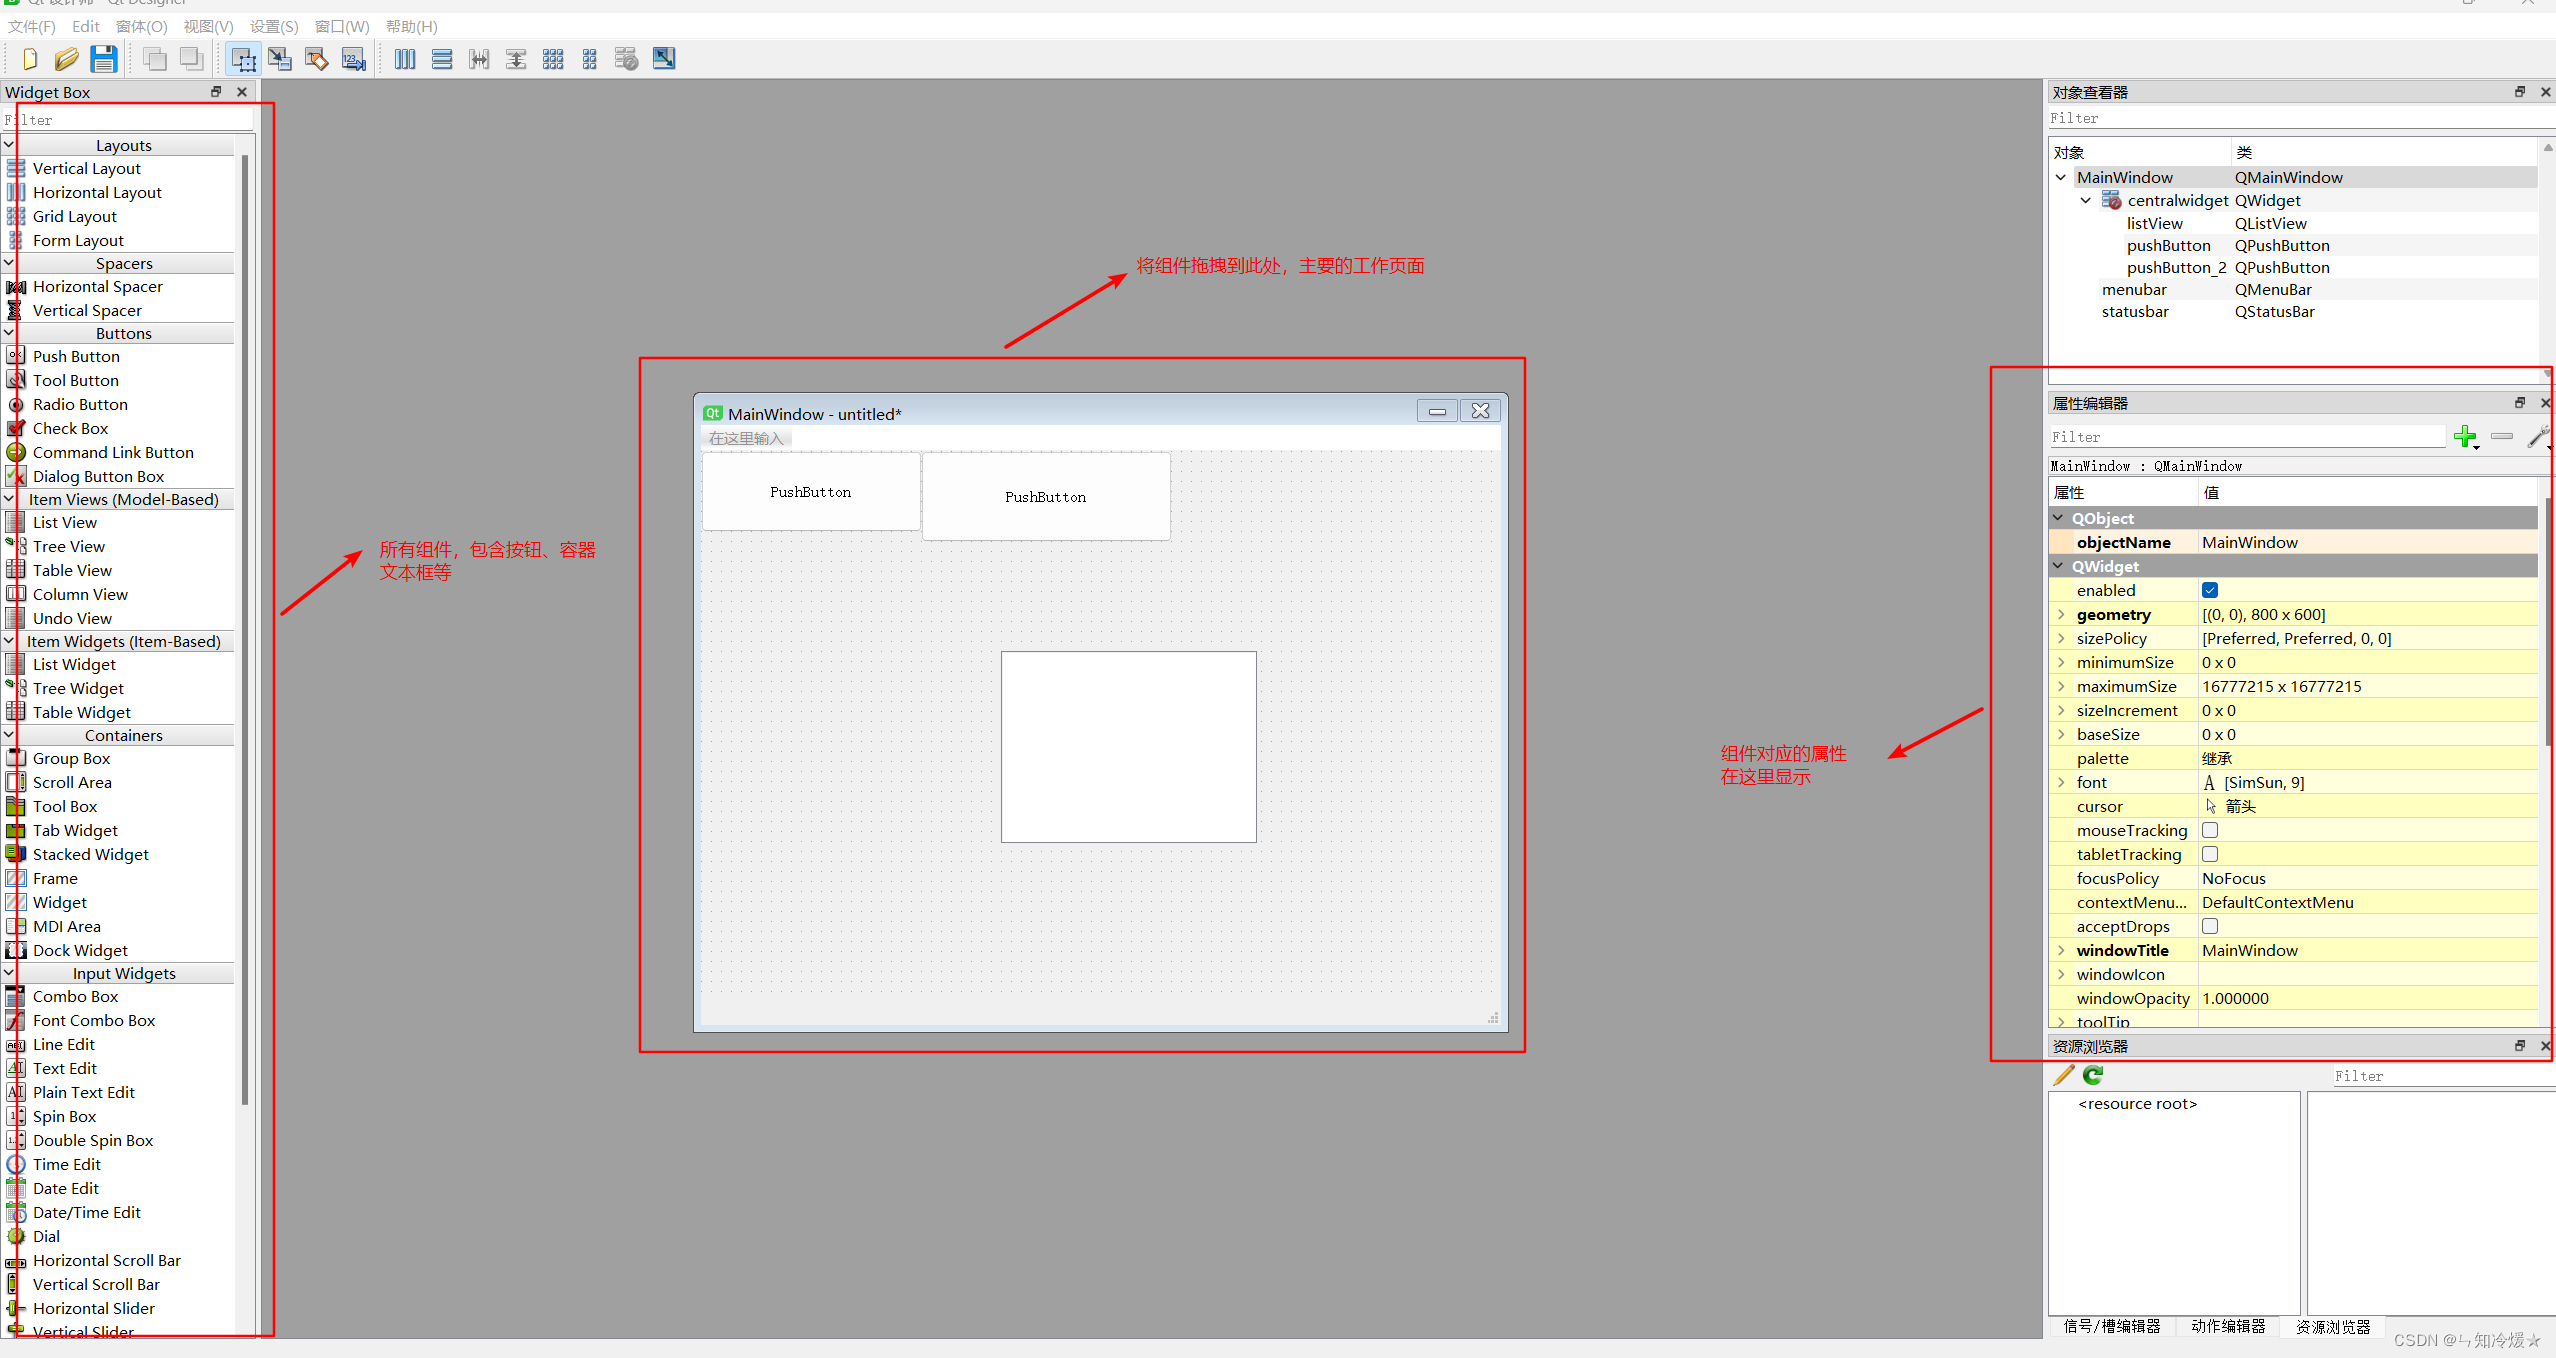This screenshot has height=1358, width=2556.
Task: Open the Edit menu
Action: tap(86, 27)
